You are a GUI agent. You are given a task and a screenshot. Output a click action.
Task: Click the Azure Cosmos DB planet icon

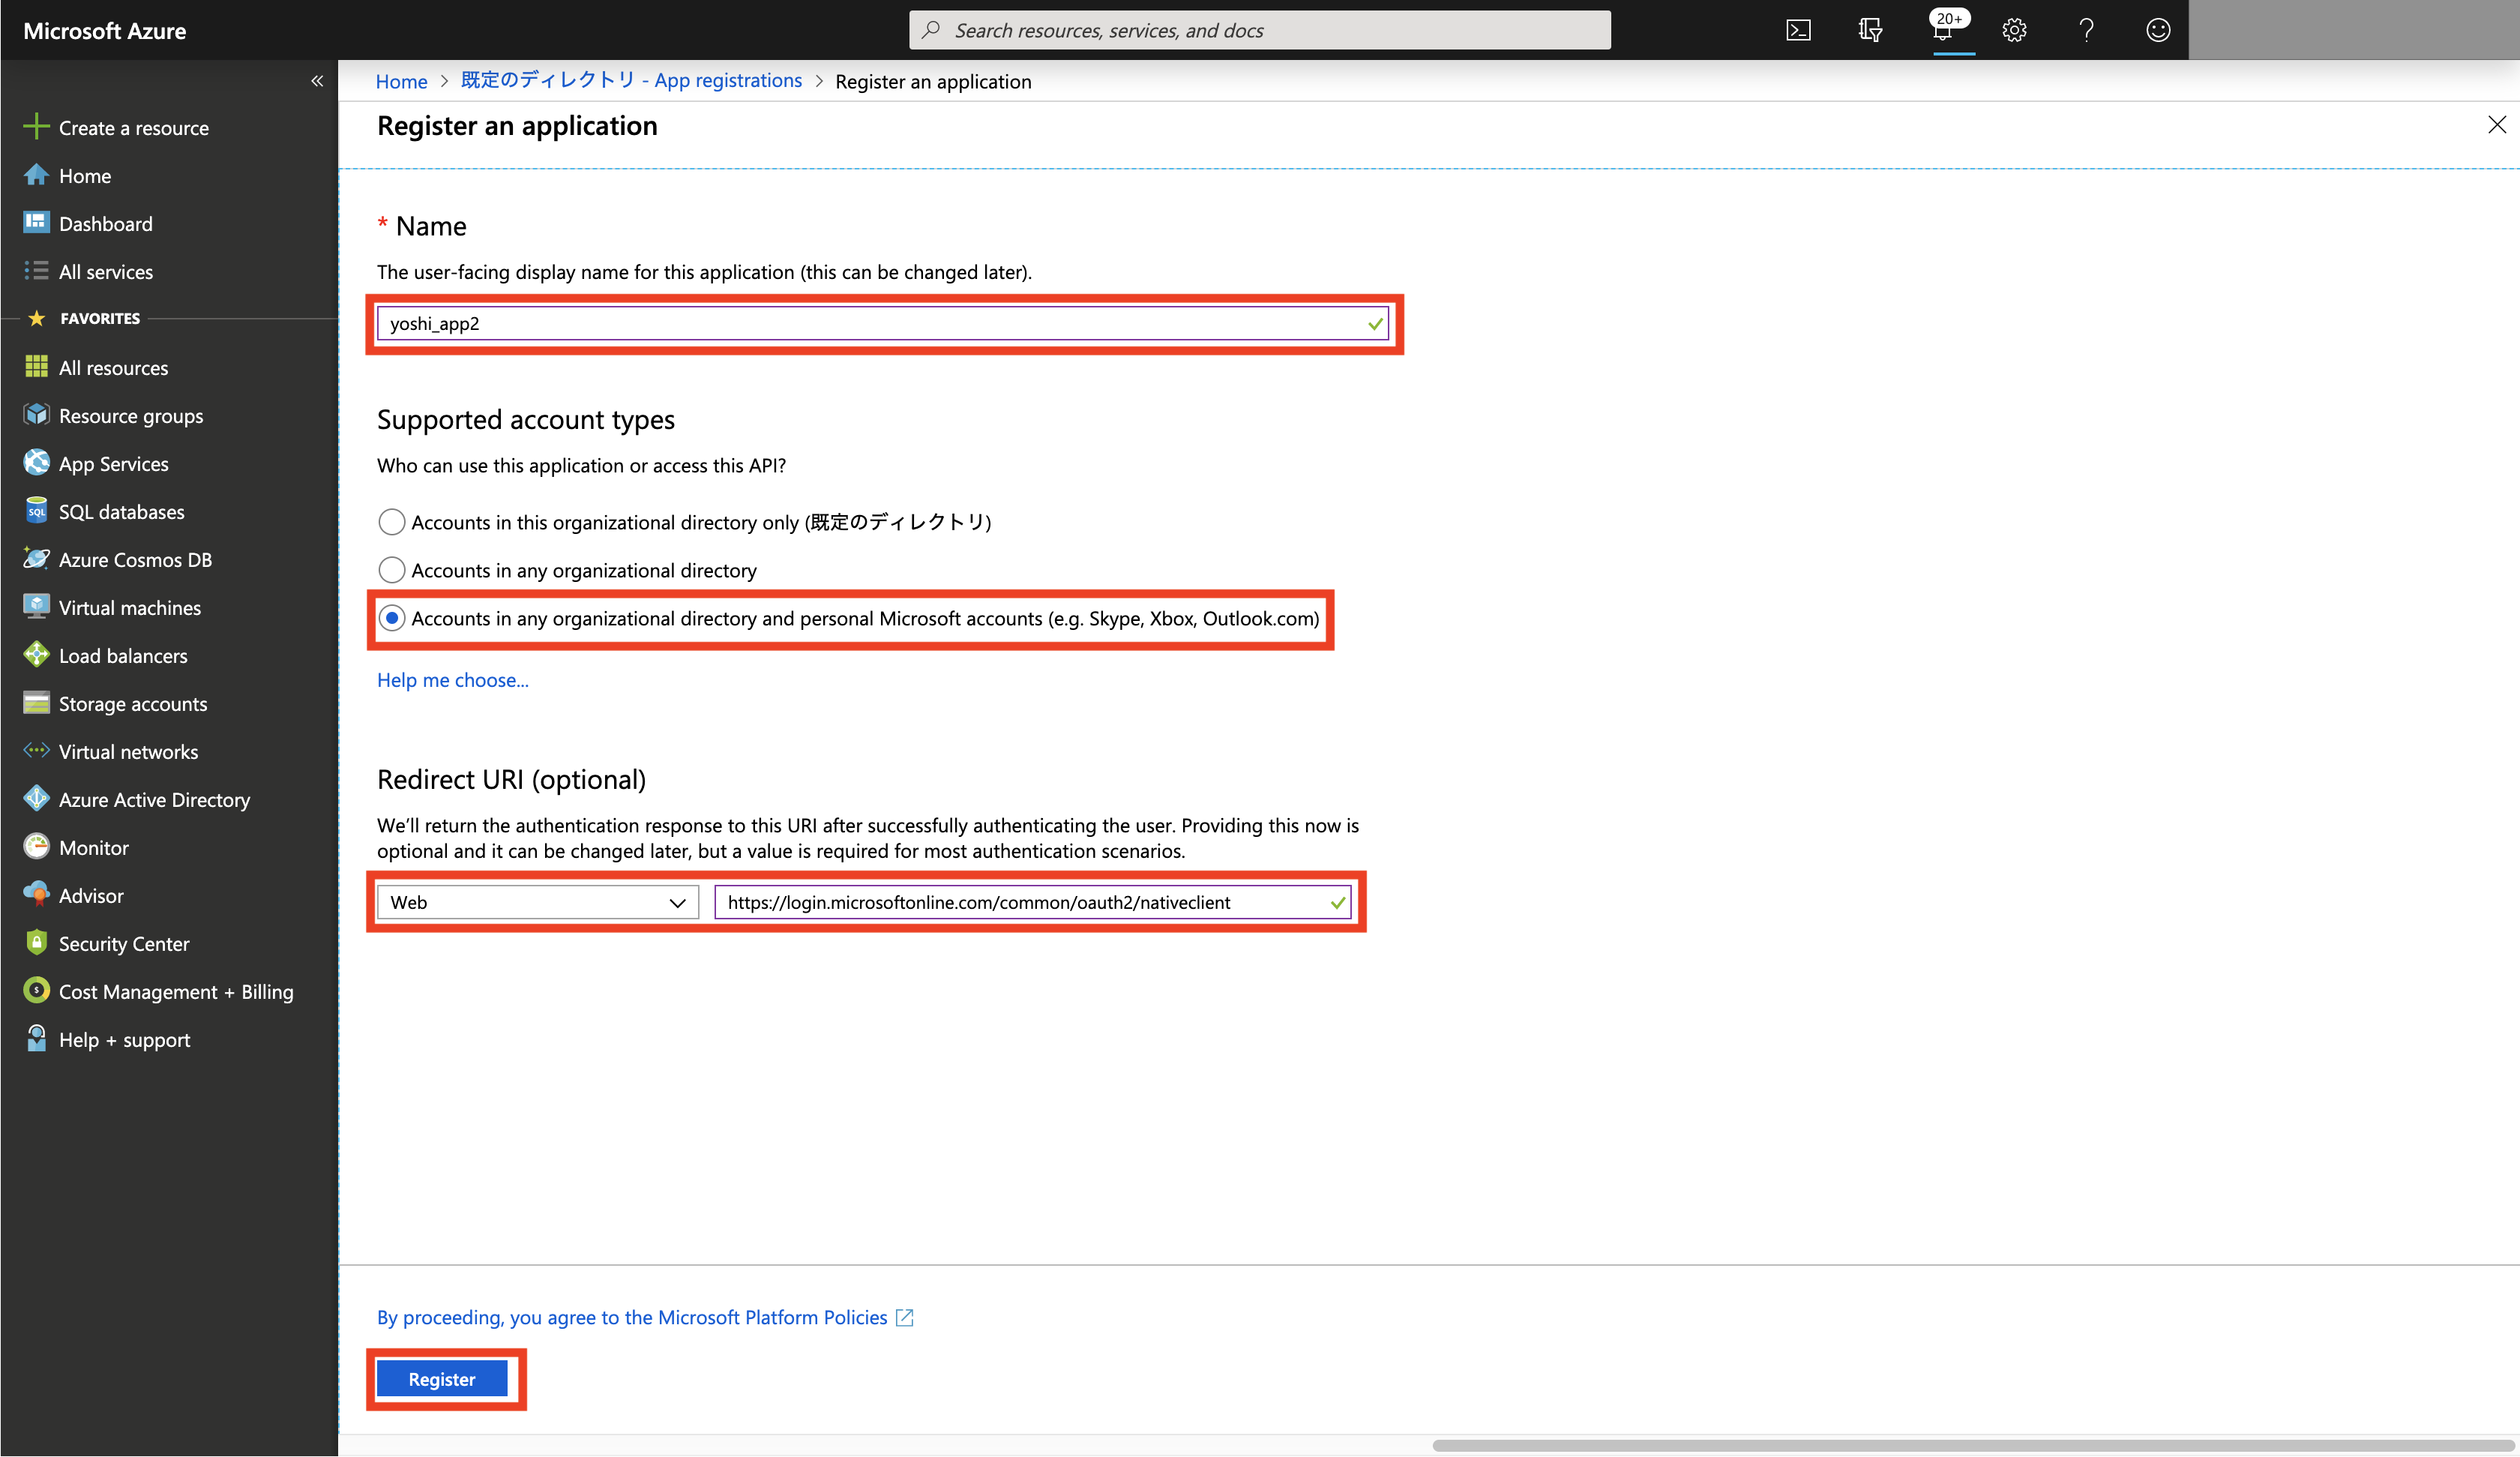pyautogui.click(x=36, y=558)
